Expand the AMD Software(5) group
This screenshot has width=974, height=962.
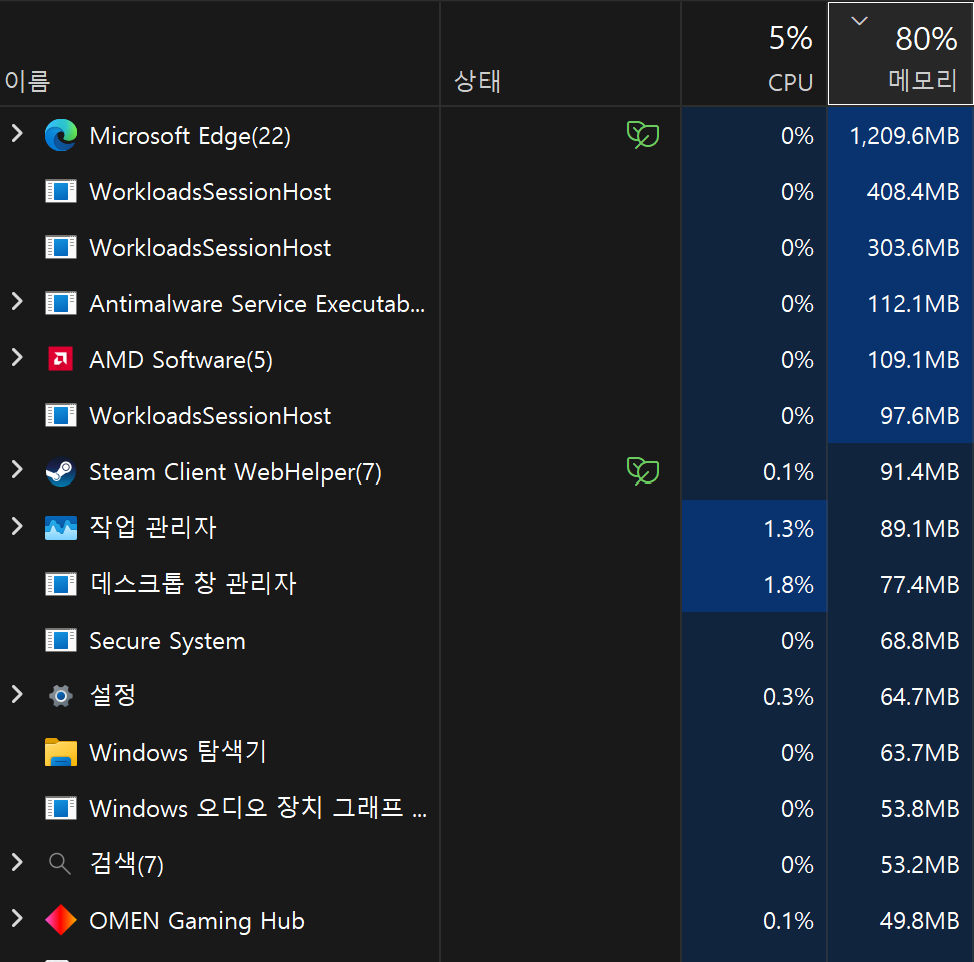[x=17, y=357]
